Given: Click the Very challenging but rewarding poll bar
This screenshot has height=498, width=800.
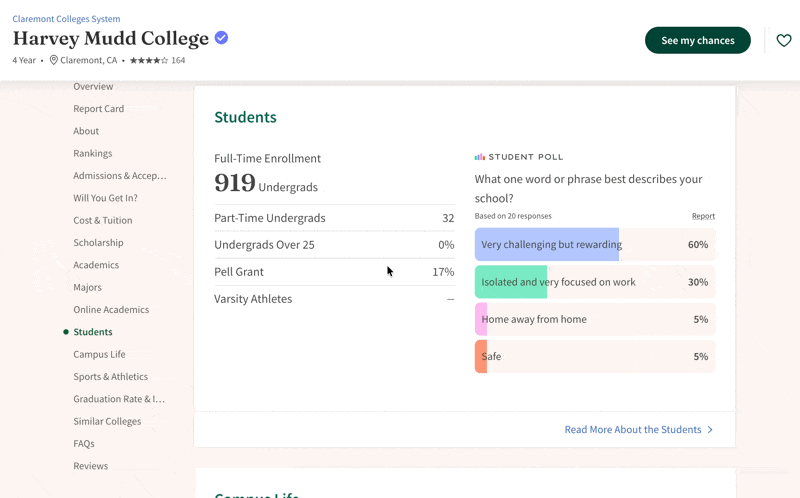Looking at the screenshot, I should tap(595, 244).
